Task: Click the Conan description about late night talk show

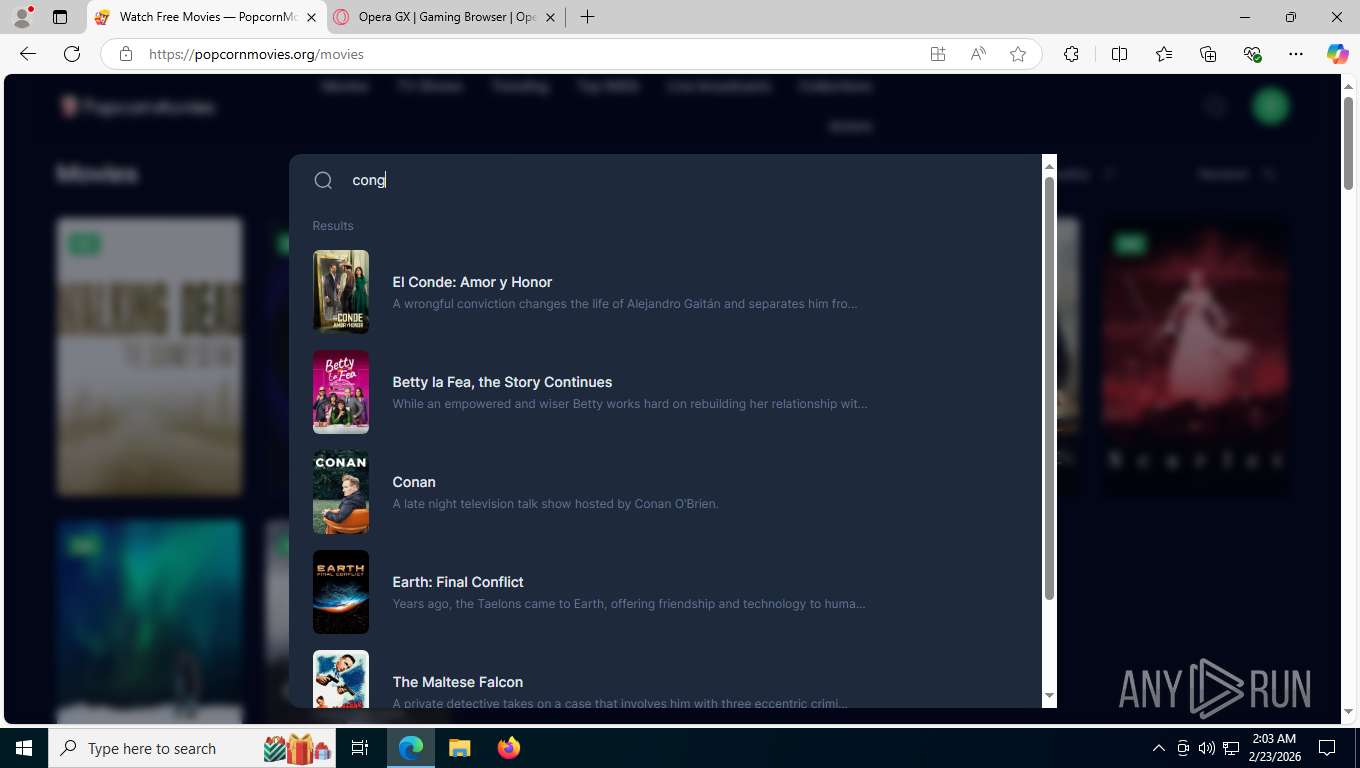Action: coord(555,504)
